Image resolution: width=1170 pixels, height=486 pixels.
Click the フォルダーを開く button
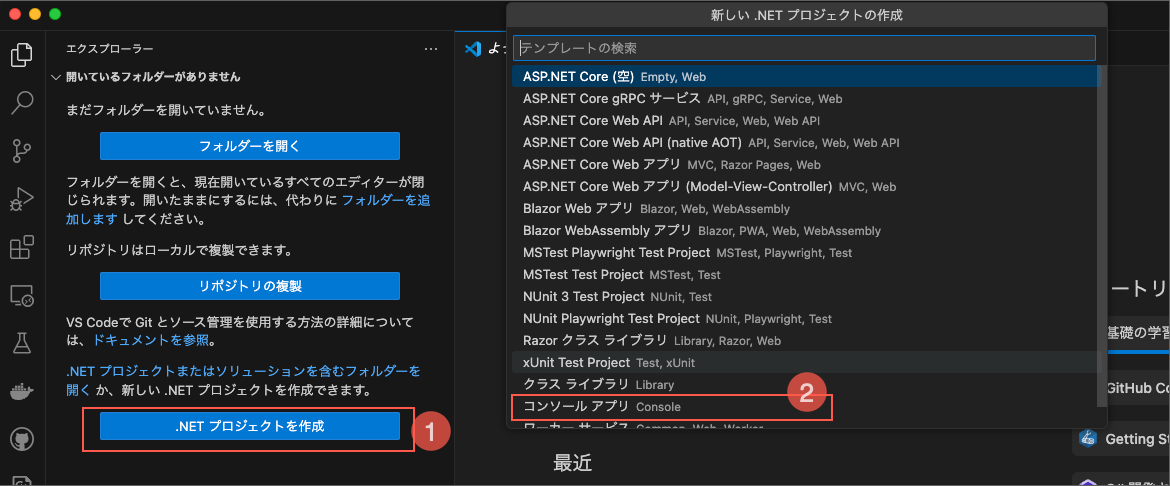(250, 146)
